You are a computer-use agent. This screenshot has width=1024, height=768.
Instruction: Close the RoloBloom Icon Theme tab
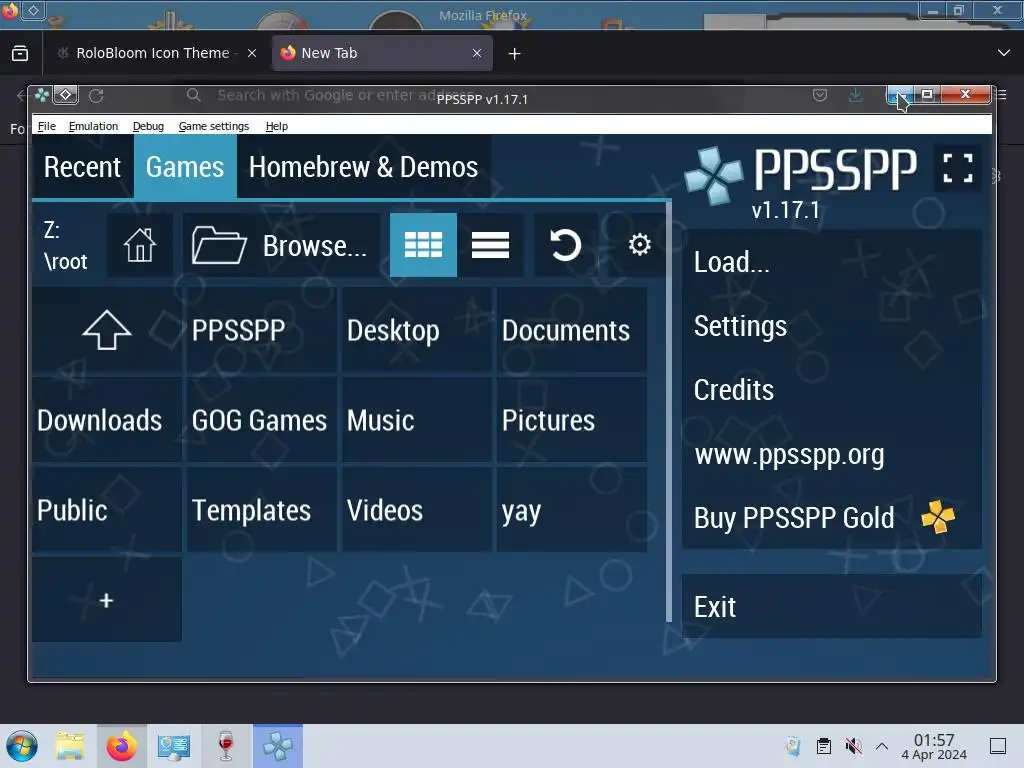[x=252, y=54]
